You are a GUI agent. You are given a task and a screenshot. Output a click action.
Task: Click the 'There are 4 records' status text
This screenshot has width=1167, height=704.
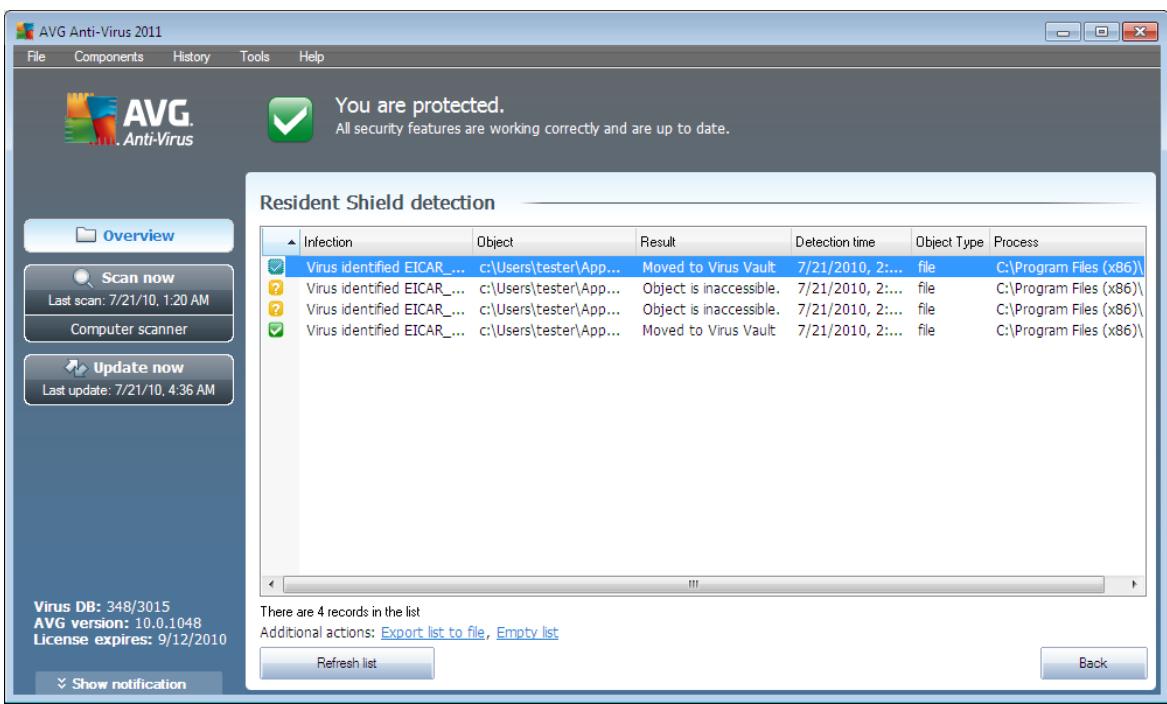pos(340,612)
